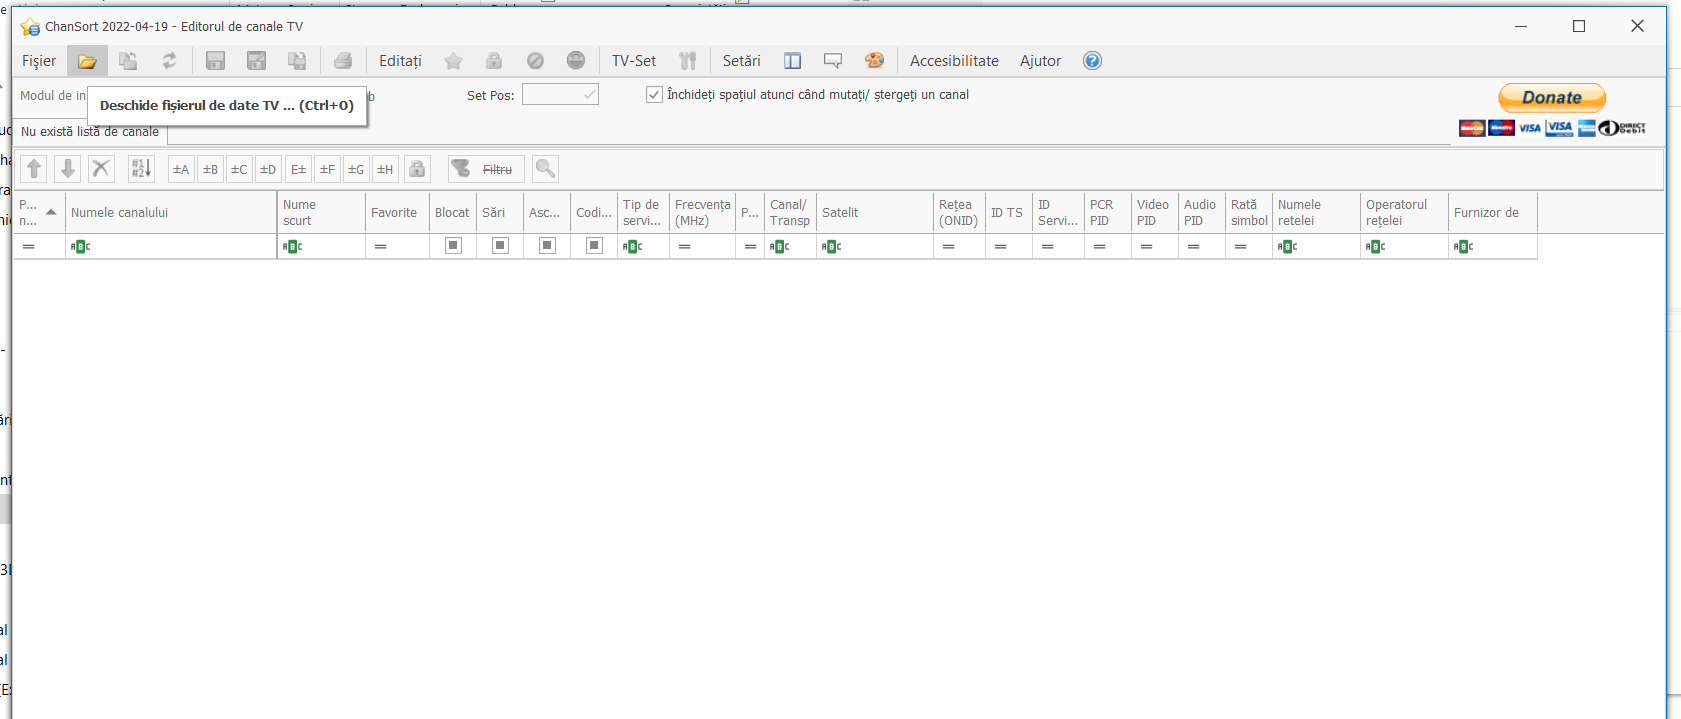The width and height of the screenshot is (1681, 719).
Task: Click the Rețea (ONID) column header
Action: (x=959, y=212)
